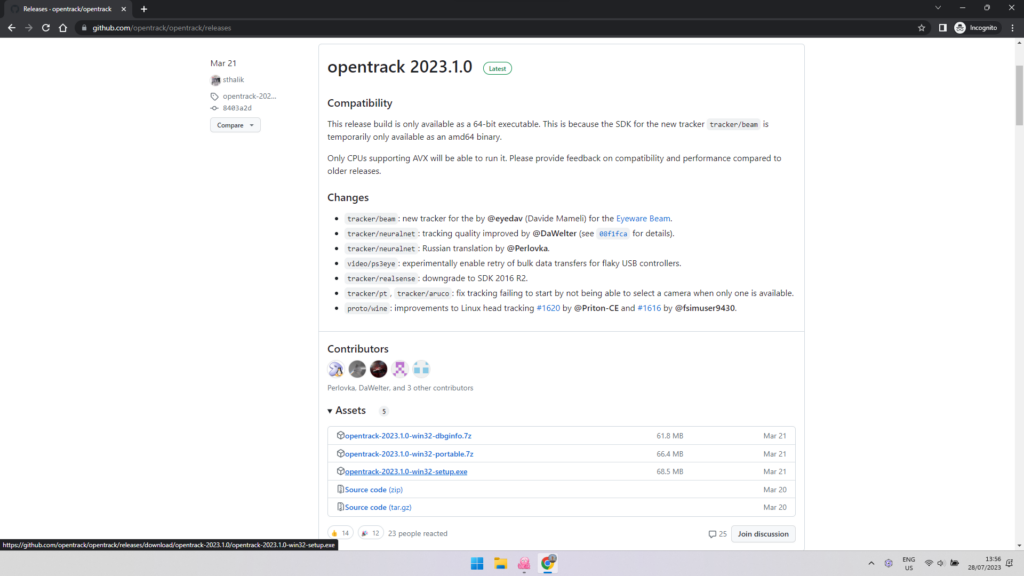Open Chrome from the taskbar
The width and height of the screenshot is (1024, 576).
[548, 564]
